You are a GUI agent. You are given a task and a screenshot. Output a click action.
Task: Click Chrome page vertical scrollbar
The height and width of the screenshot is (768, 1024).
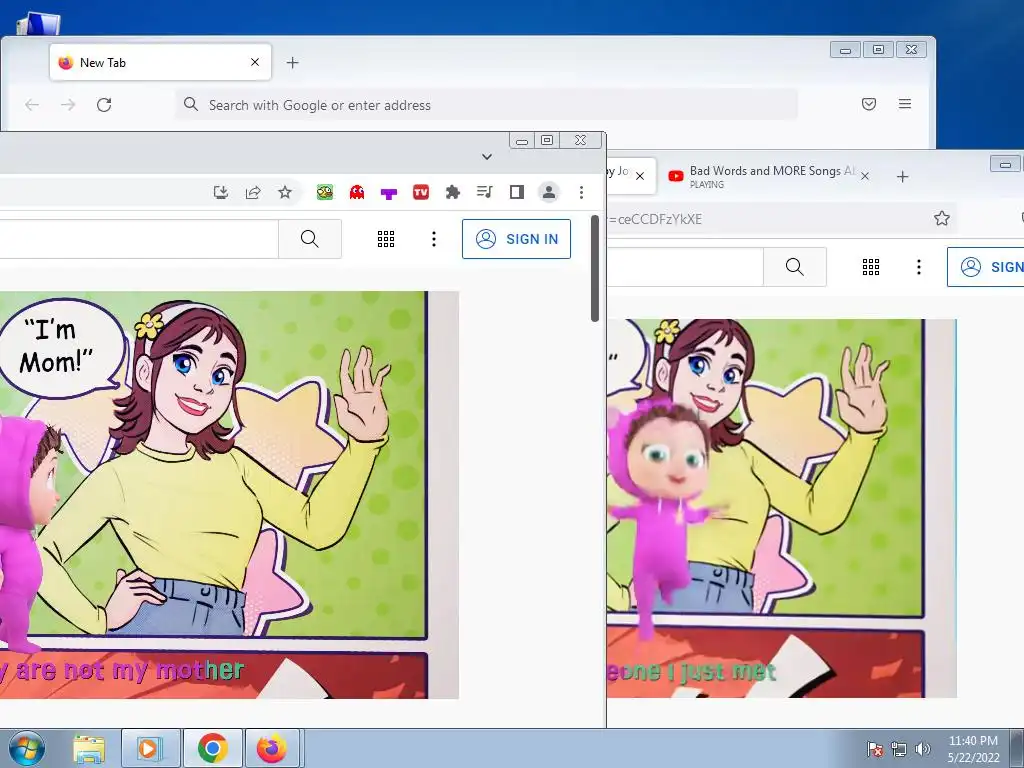click(594, 268)
